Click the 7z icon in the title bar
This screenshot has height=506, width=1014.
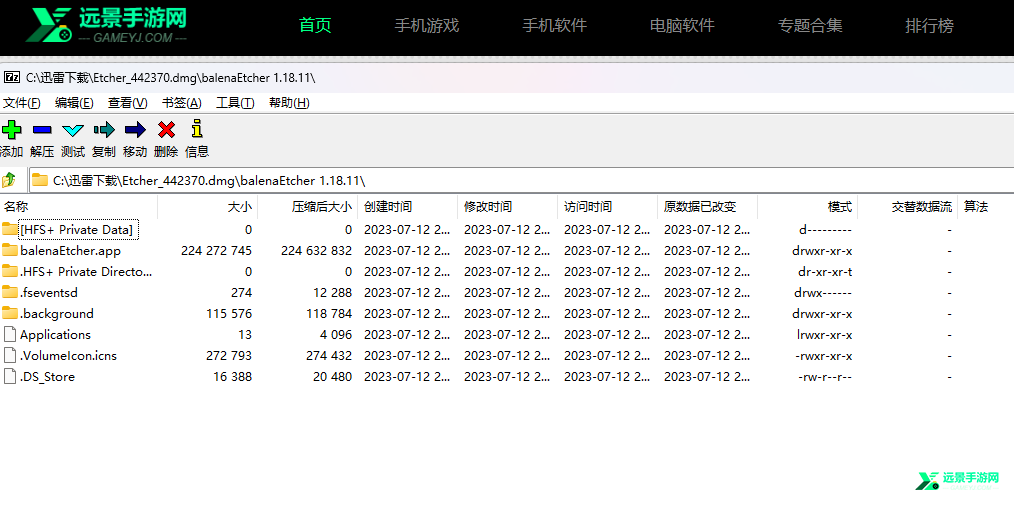[x=12, y=78]
